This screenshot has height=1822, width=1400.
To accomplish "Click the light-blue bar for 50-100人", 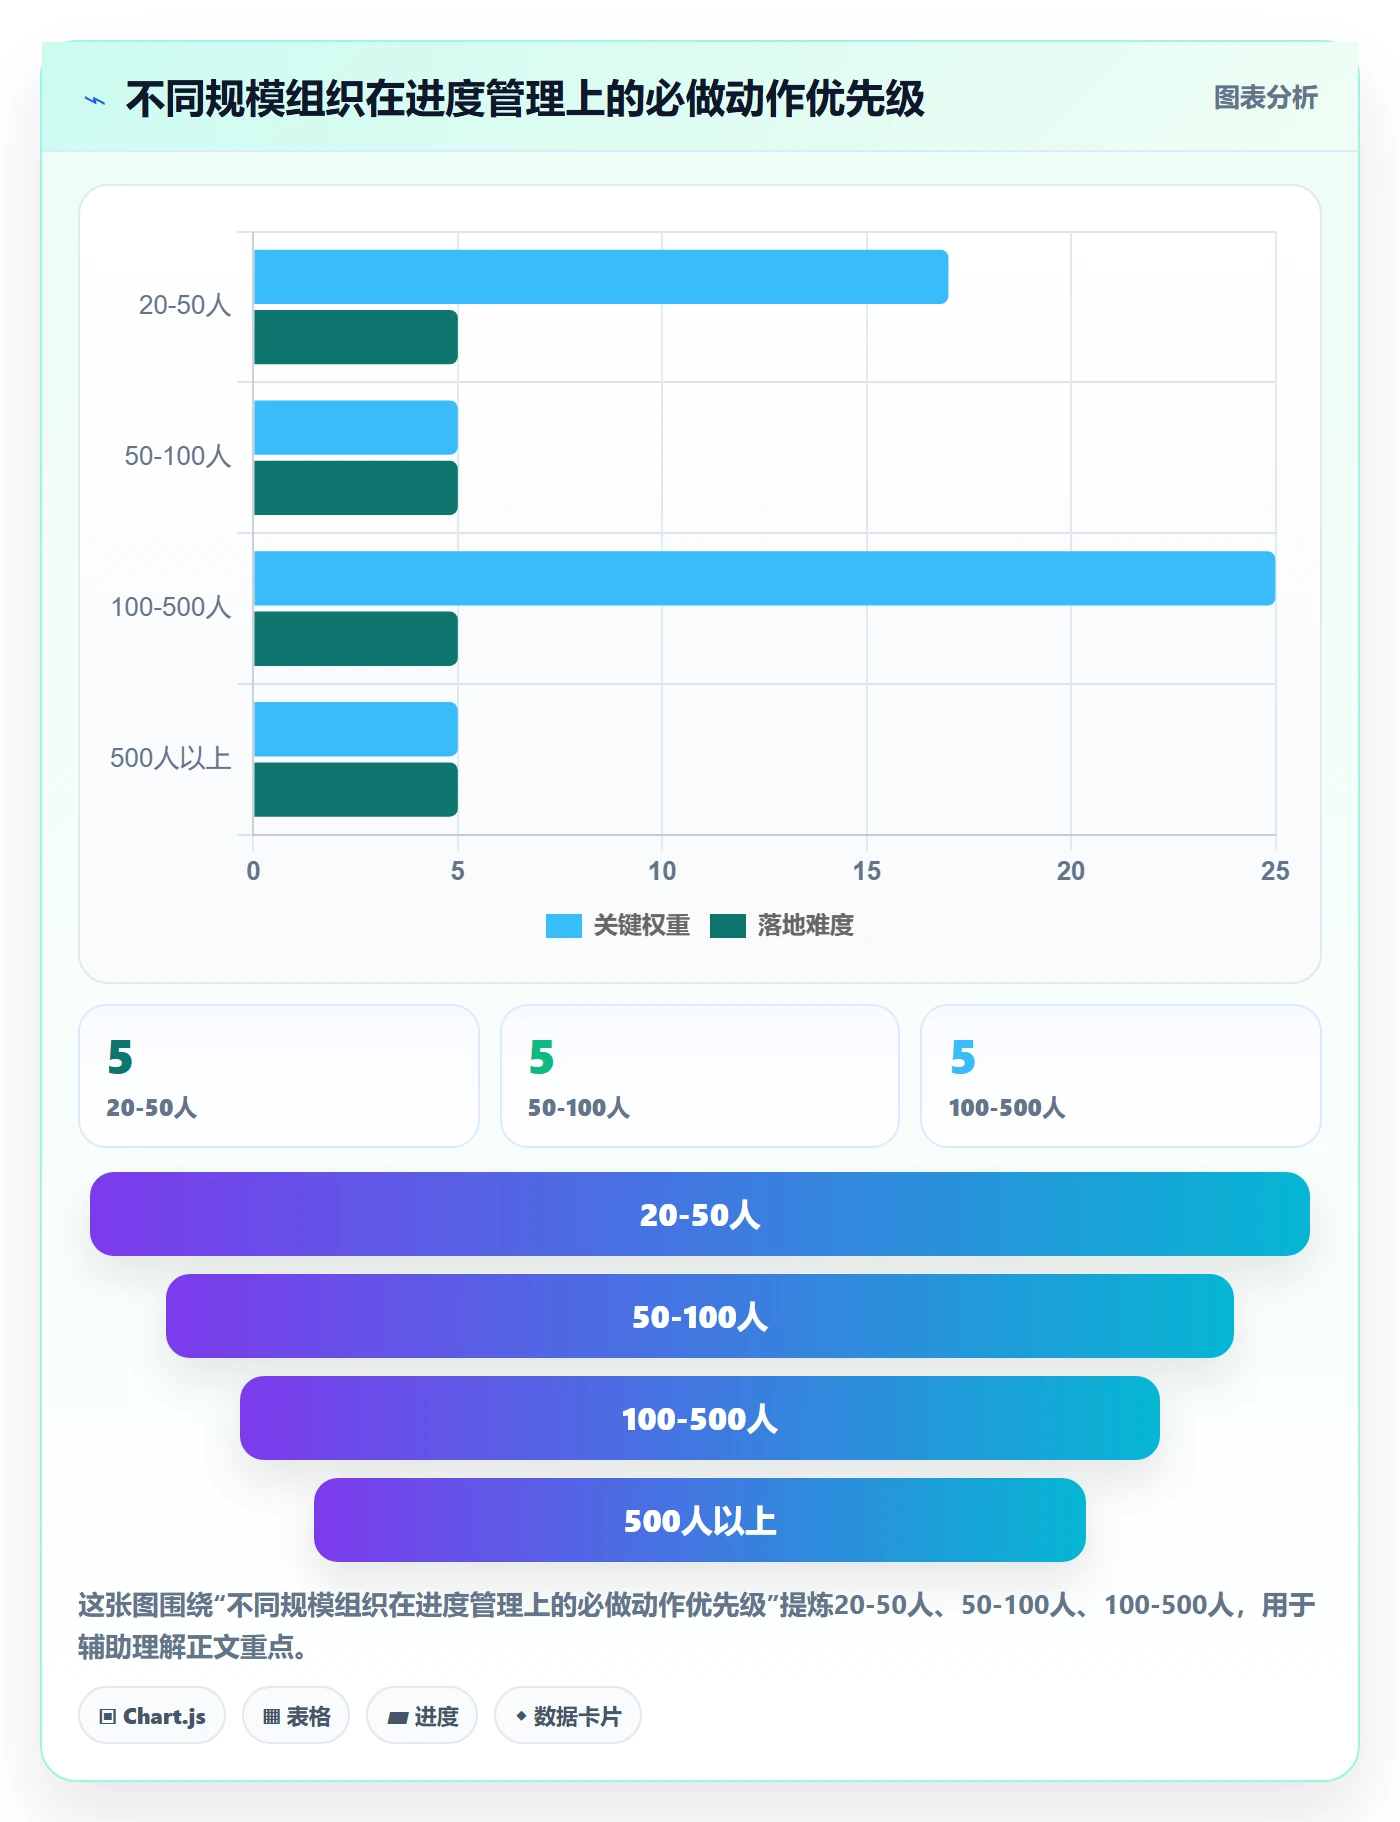I will pyautogui.click(x=356, y=427).
